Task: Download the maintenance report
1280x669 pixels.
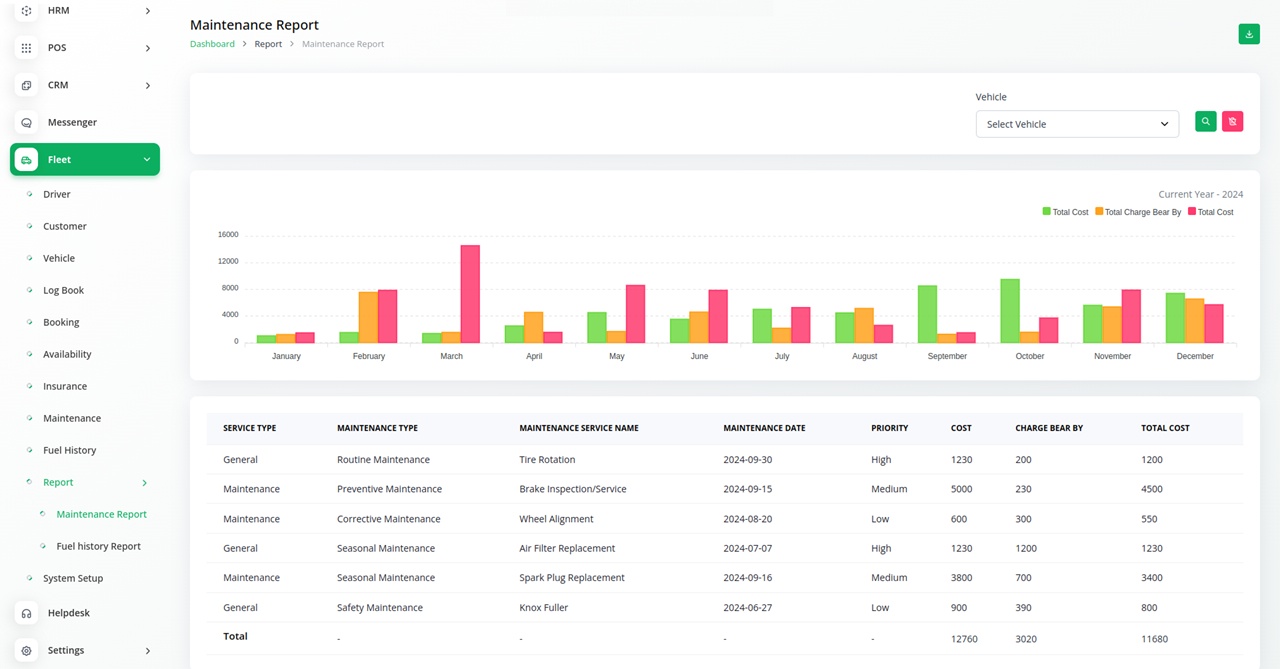Action: pyautogui.click(x=1249, y=34)
